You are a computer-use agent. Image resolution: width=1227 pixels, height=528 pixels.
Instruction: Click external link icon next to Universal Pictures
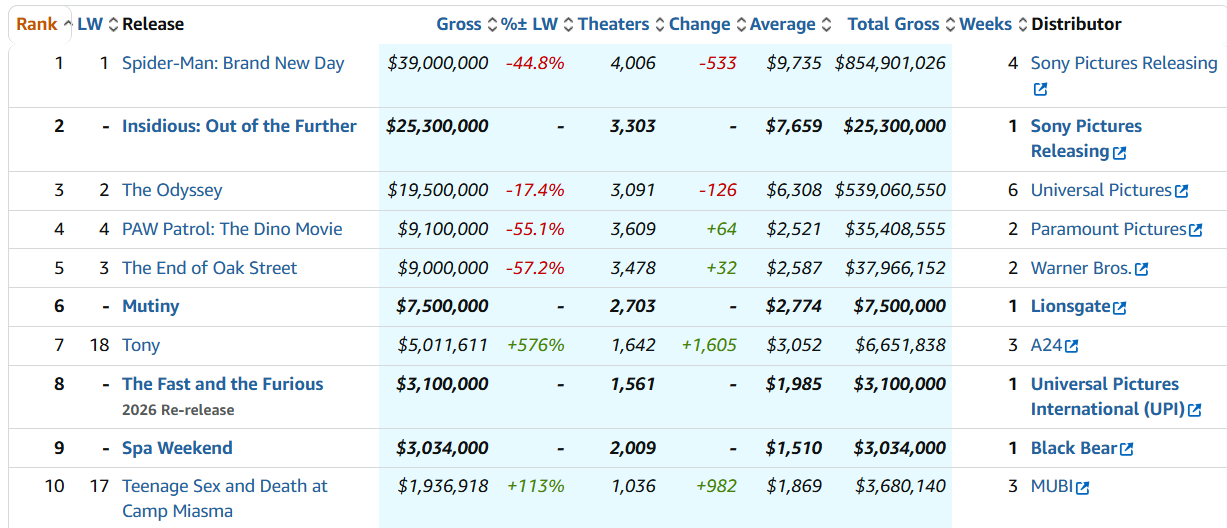tap(1181, 191)
